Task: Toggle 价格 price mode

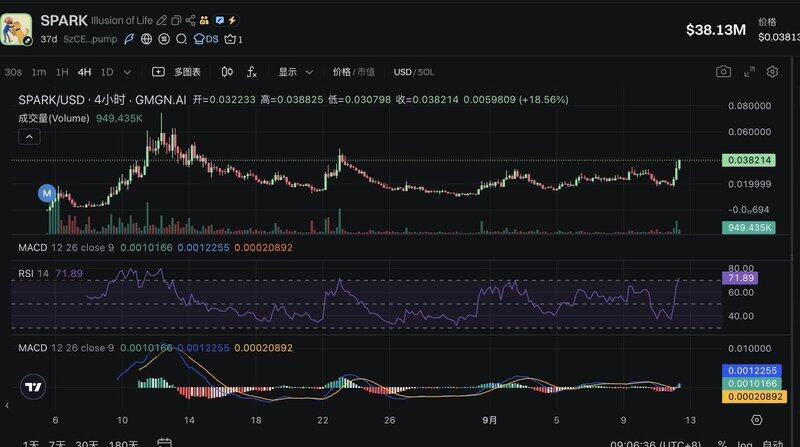Action: (341, 72)
